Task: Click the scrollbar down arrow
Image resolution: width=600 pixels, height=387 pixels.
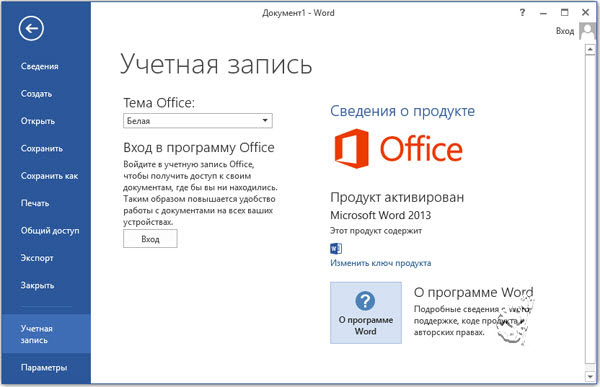Action: click(x=590, y=376)
